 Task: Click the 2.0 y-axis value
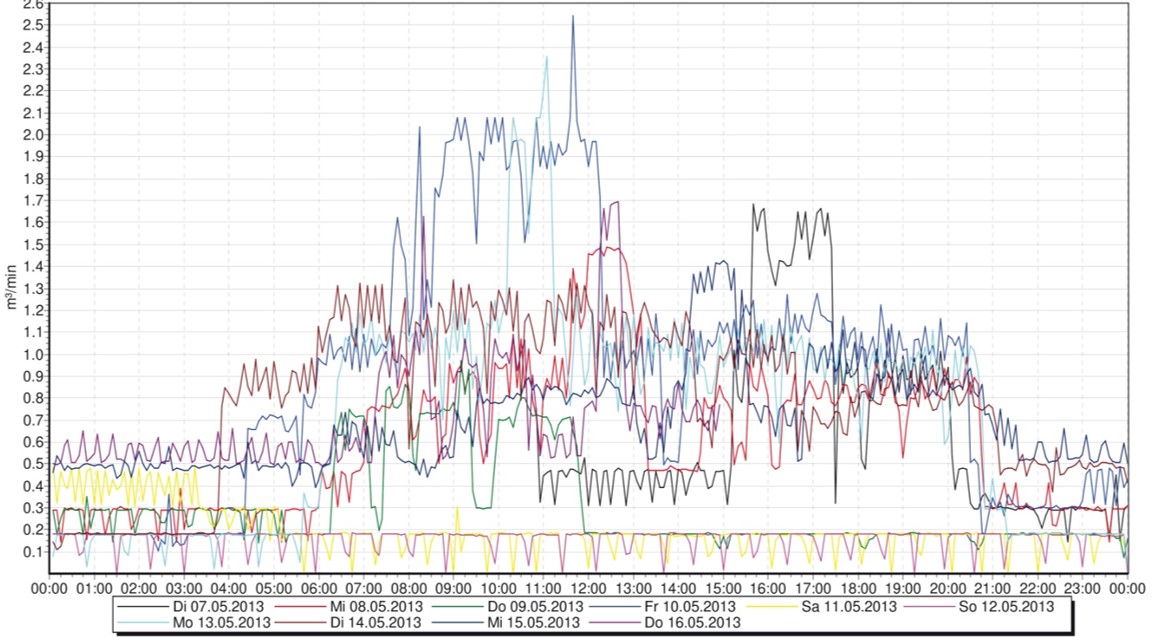pyautogui.click(x=34, y=135)
